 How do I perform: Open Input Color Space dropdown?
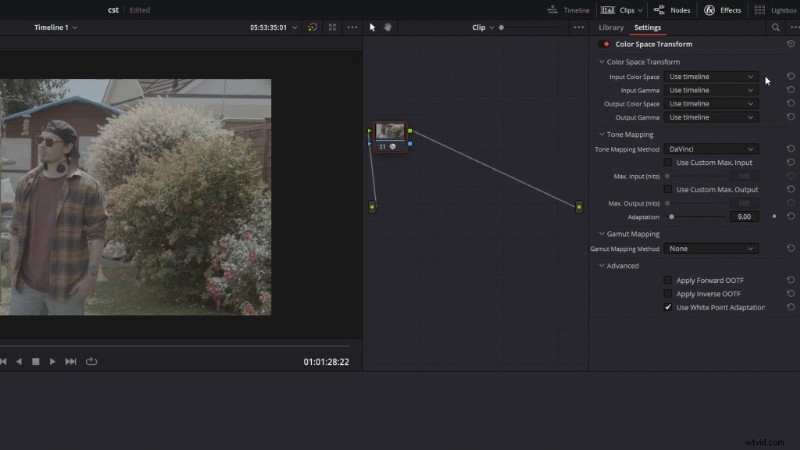711,77
